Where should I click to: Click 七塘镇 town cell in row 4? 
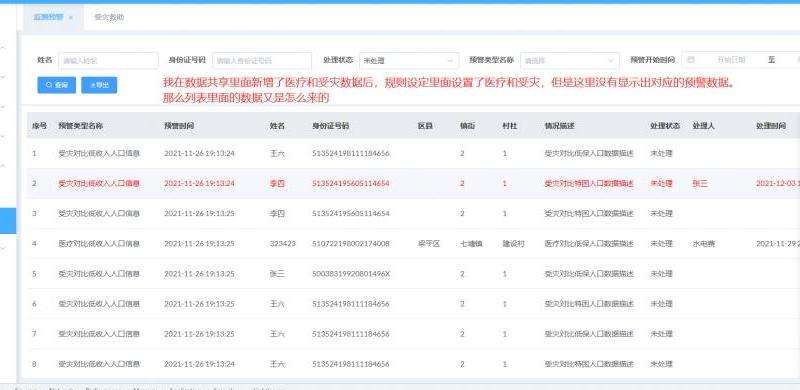click(471, 243)
